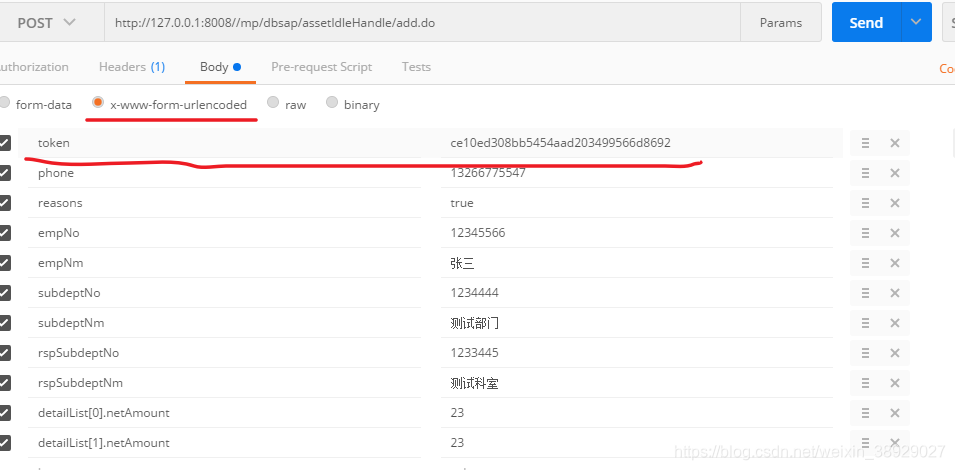This screenshot has height=470, width=955.
Task: Click the rspSubdeptNm row menu icon
Action: pyautogui.click(x=865, y=383)
